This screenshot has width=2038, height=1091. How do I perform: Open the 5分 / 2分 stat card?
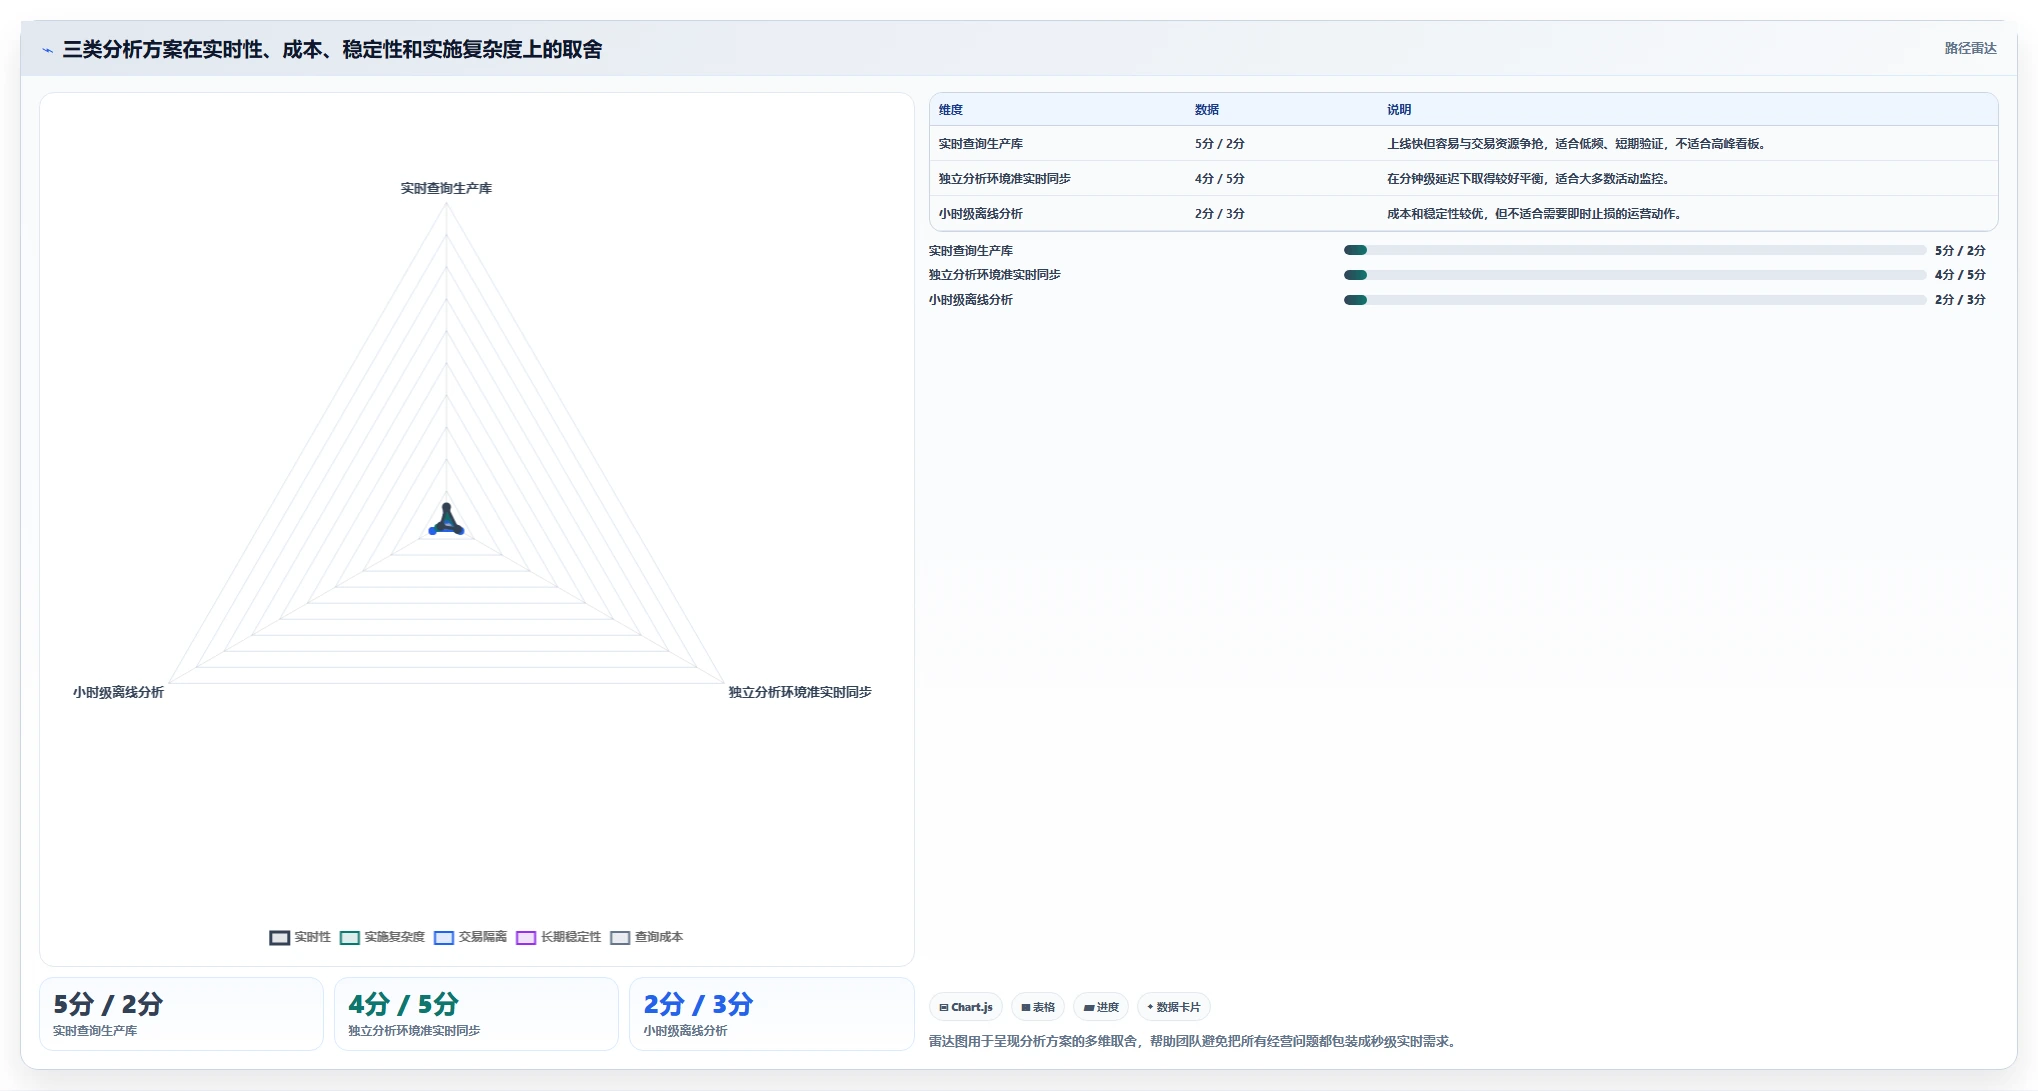[x=181, y=1014]
